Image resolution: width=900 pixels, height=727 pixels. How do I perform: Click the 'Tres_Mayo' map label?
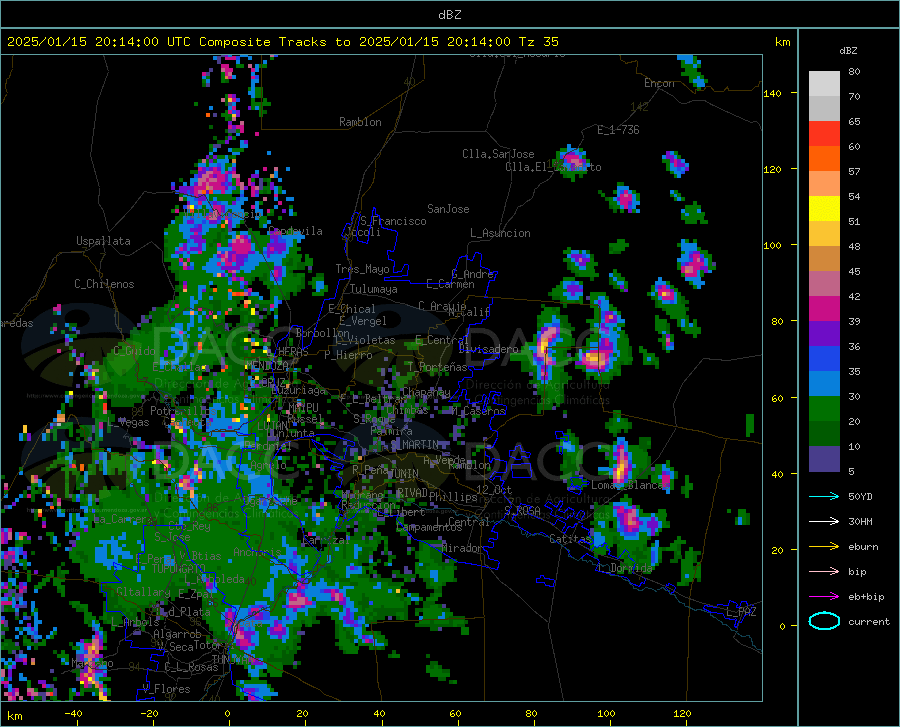362,269
